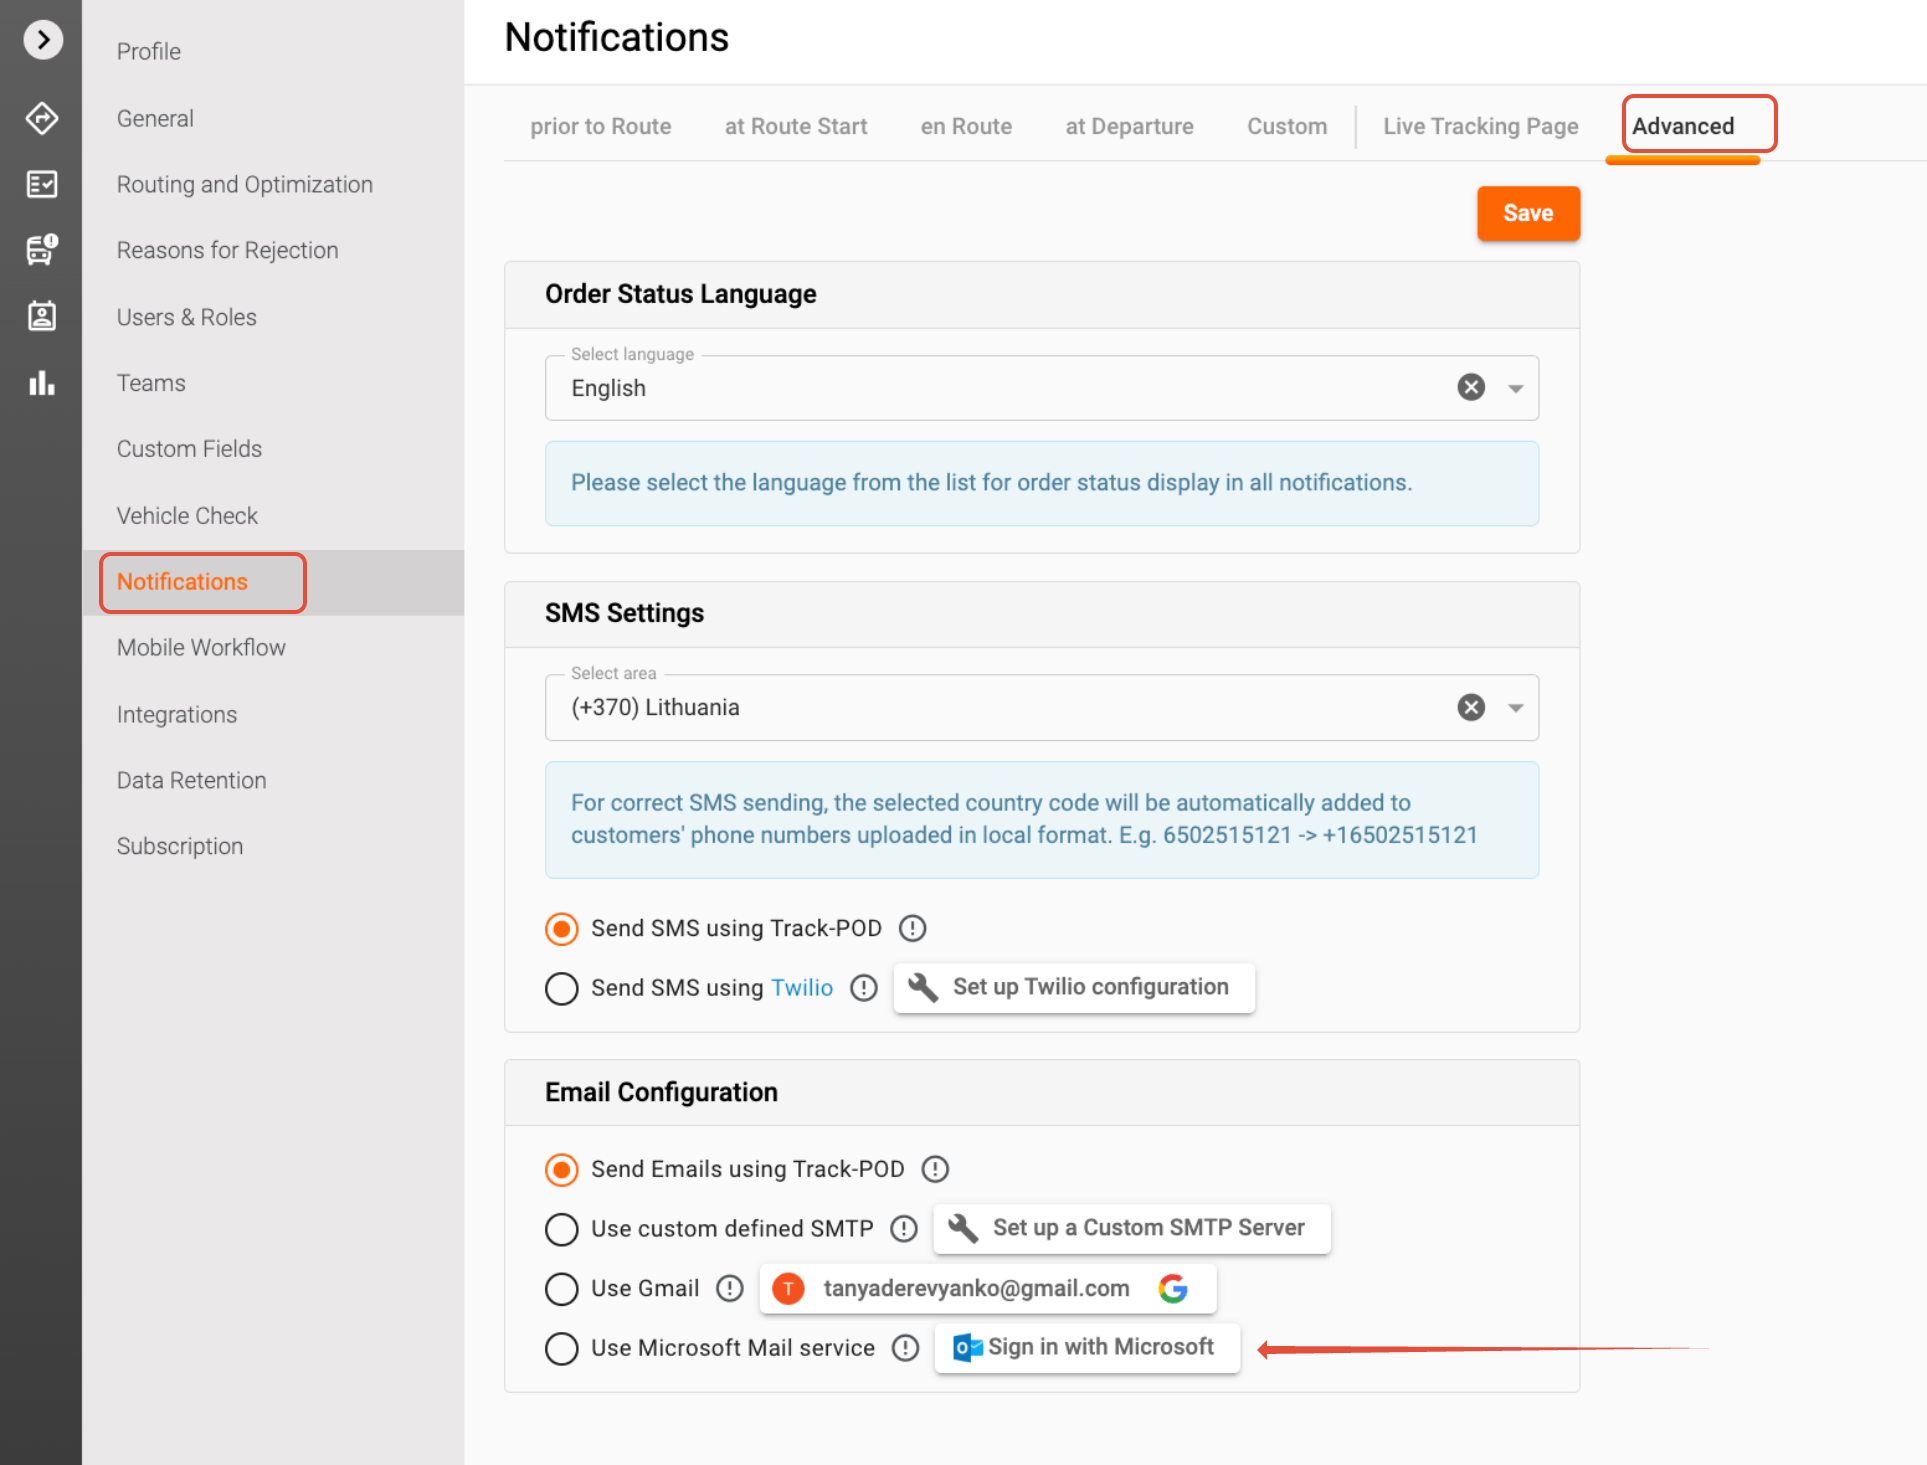1927x1465 pixels.
Task: Open the orders checklist icon in sidebar
Action: point(42,184)
